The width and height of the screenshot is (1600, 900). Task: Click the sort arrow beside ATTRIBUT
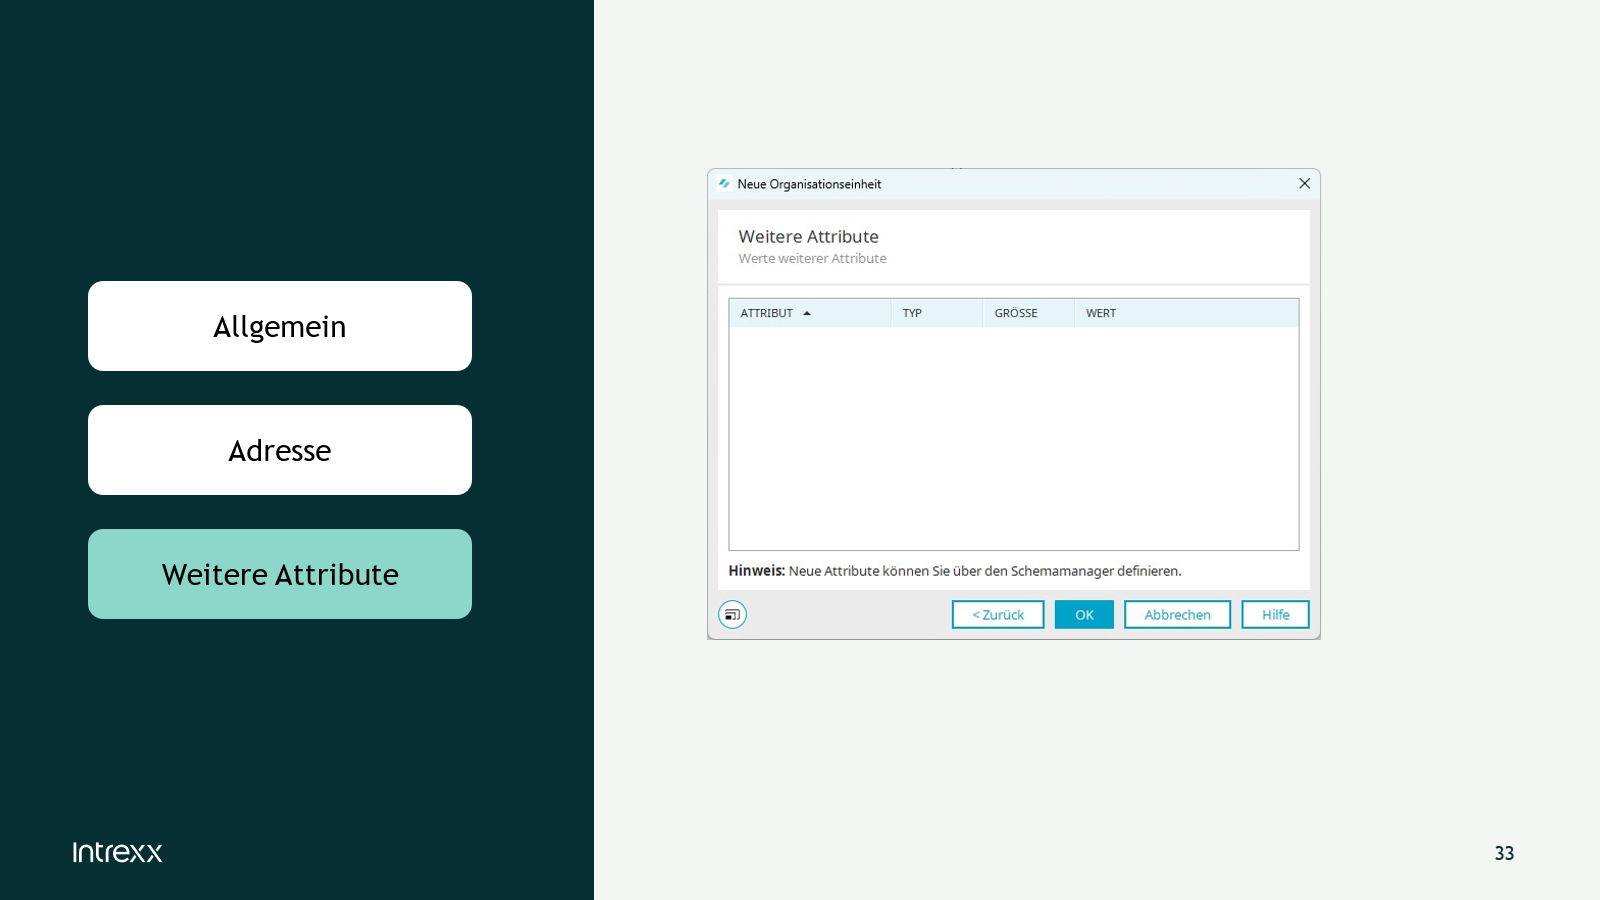click(x=807, y=314)
